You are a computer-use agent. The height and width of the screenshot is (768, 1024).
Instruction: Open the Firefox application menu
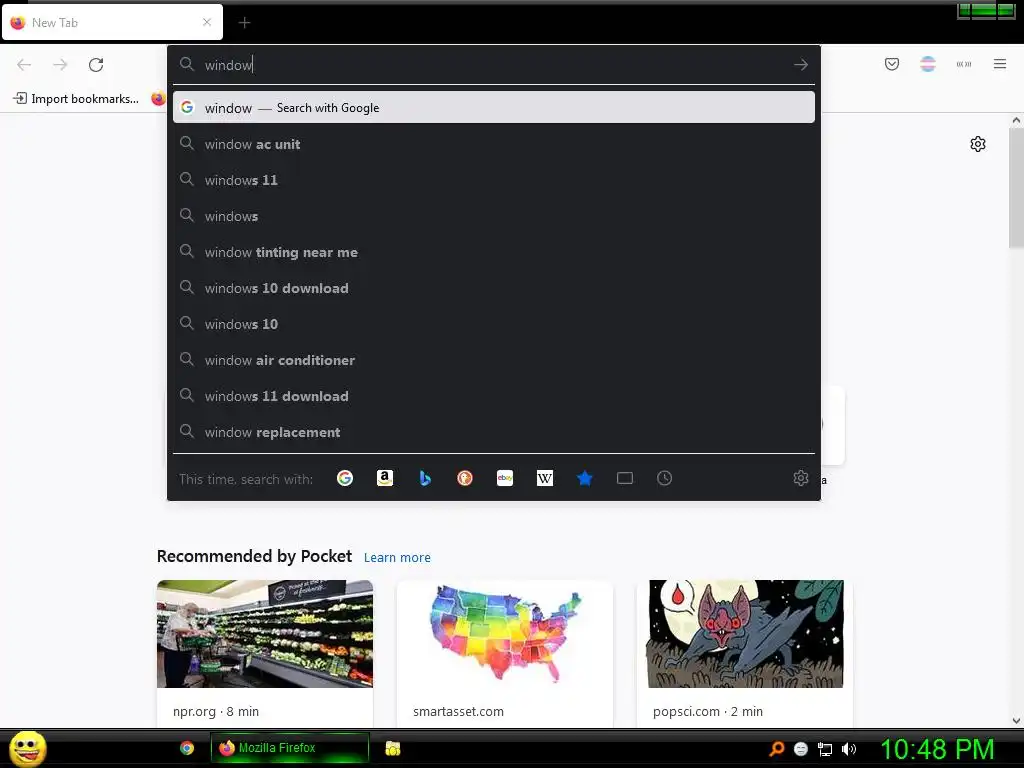pyautogui.click(x=1000, y=64)
